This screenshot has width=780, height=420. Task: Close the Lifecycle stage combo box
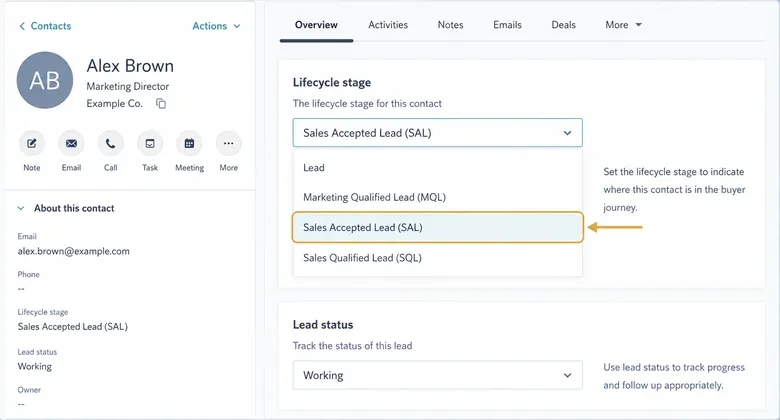point(437,133)
